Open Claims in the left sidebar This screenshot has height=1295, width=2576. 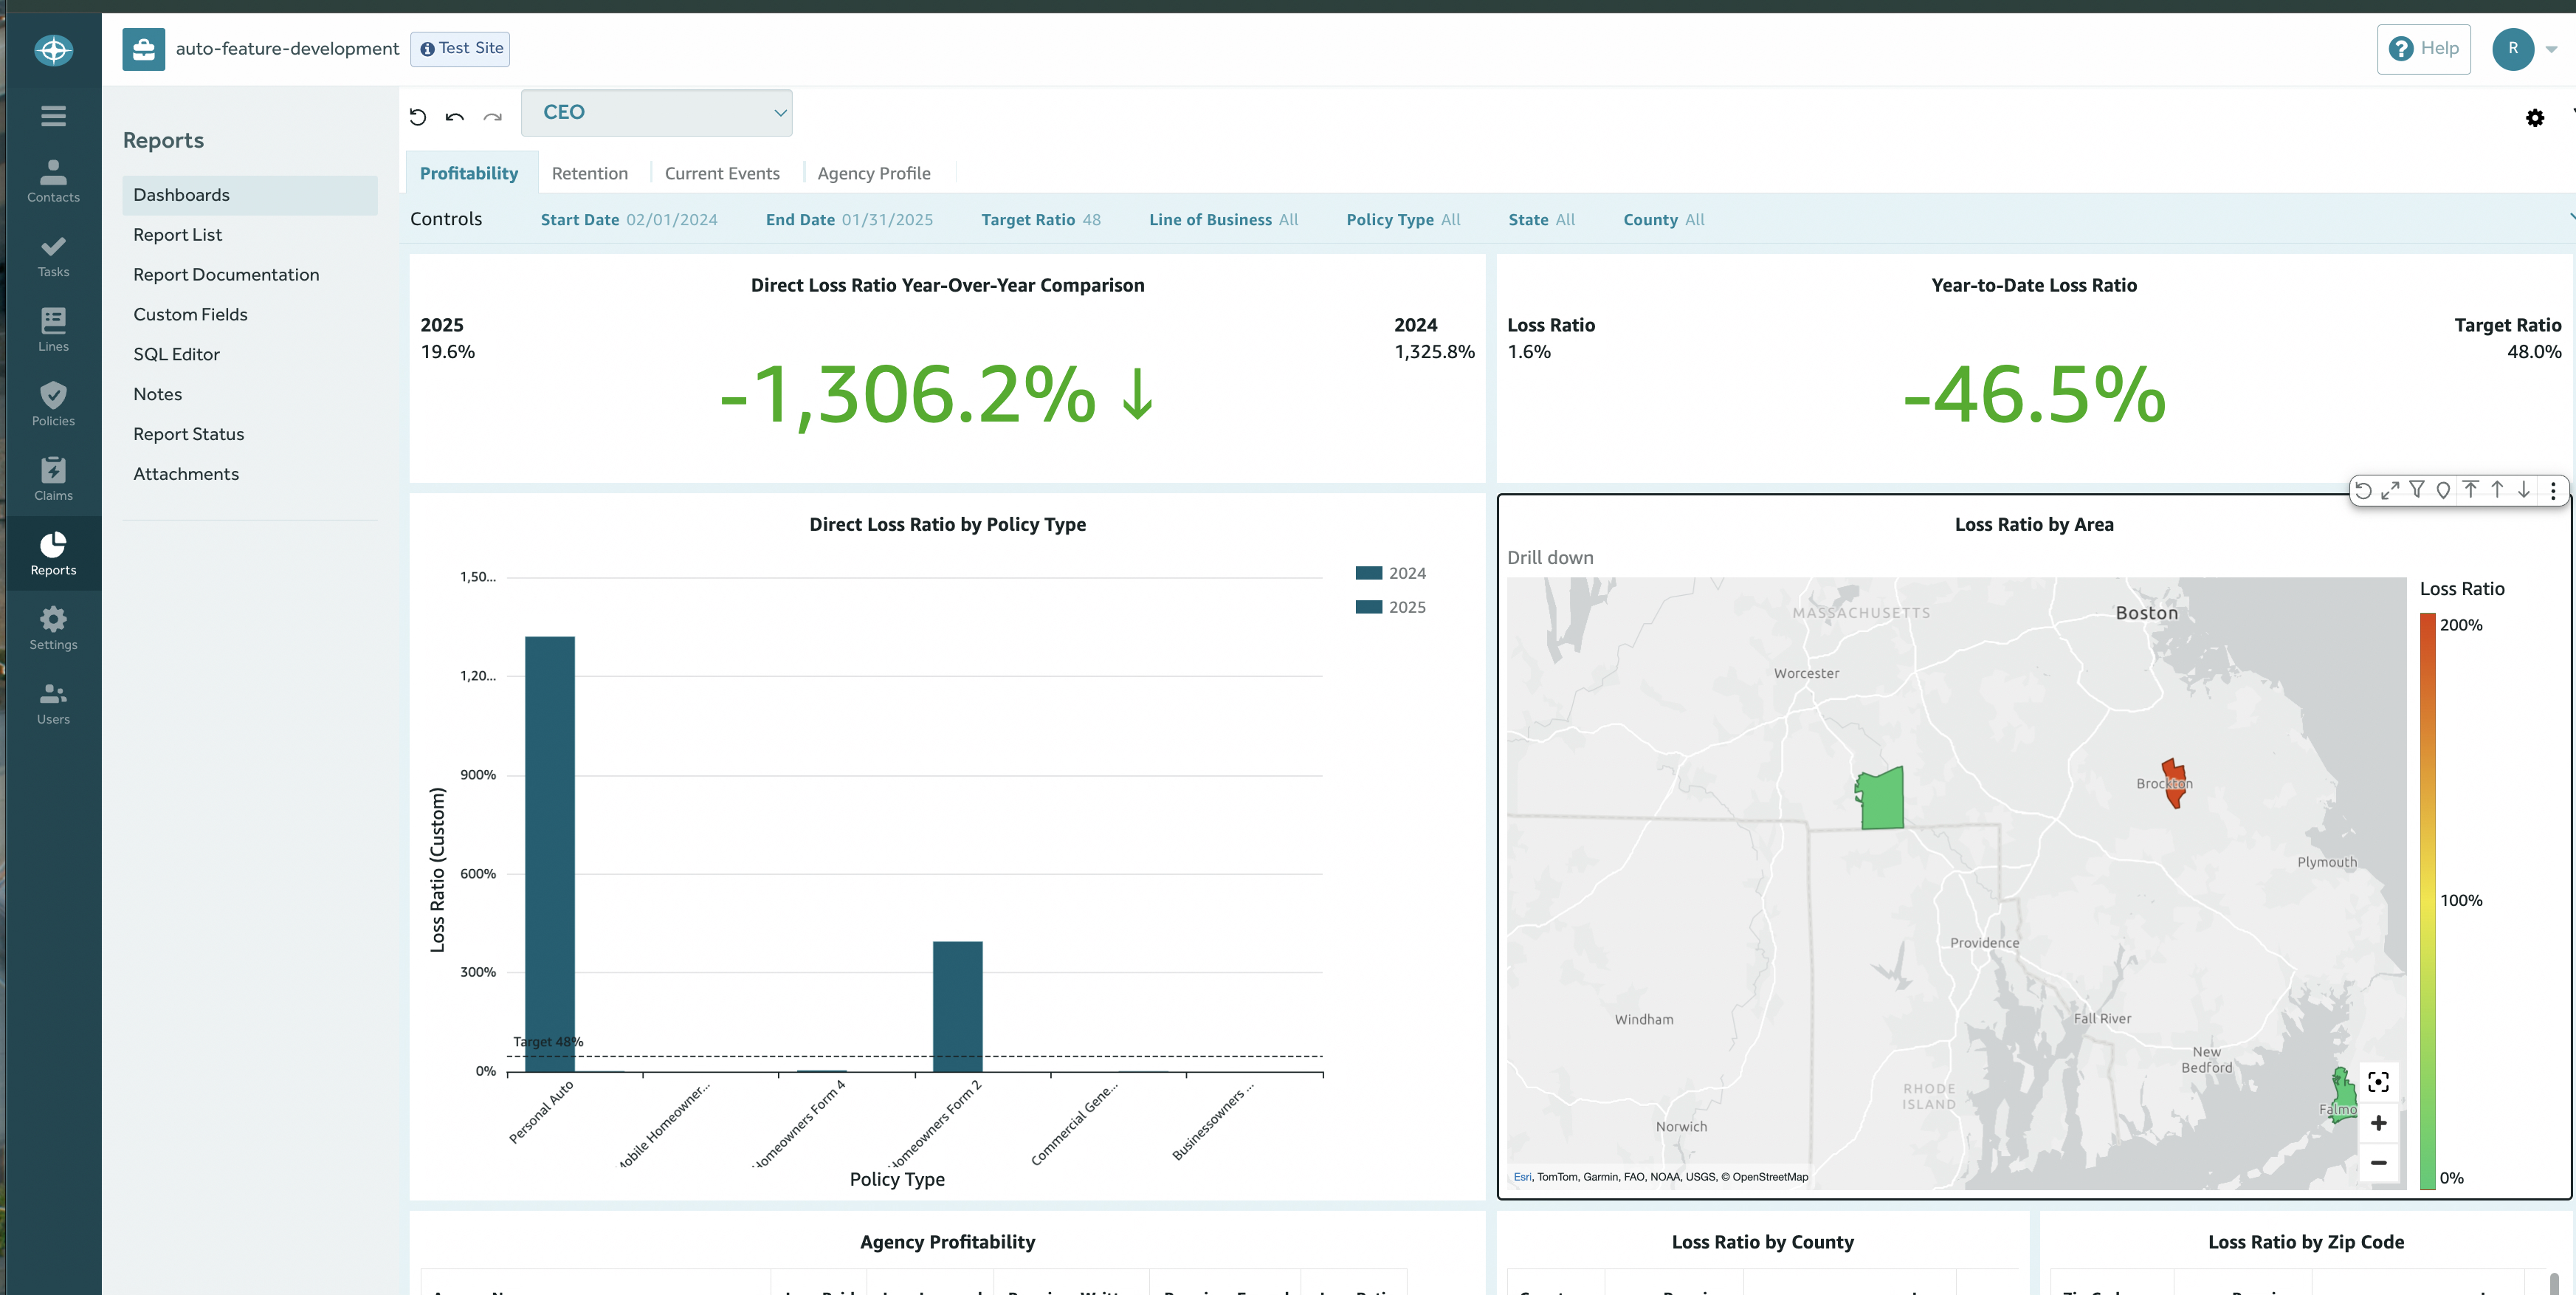pos(53,479)
